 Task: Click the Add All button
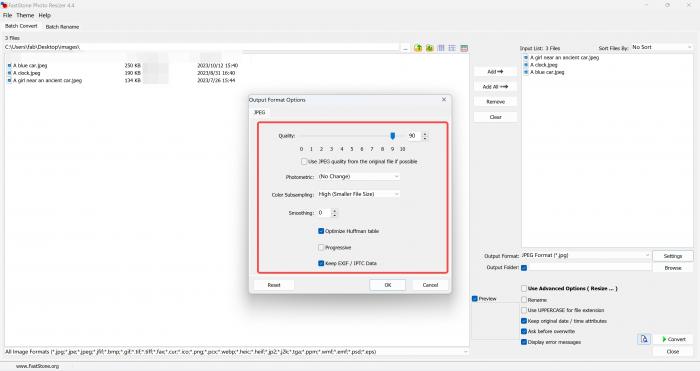496,87
